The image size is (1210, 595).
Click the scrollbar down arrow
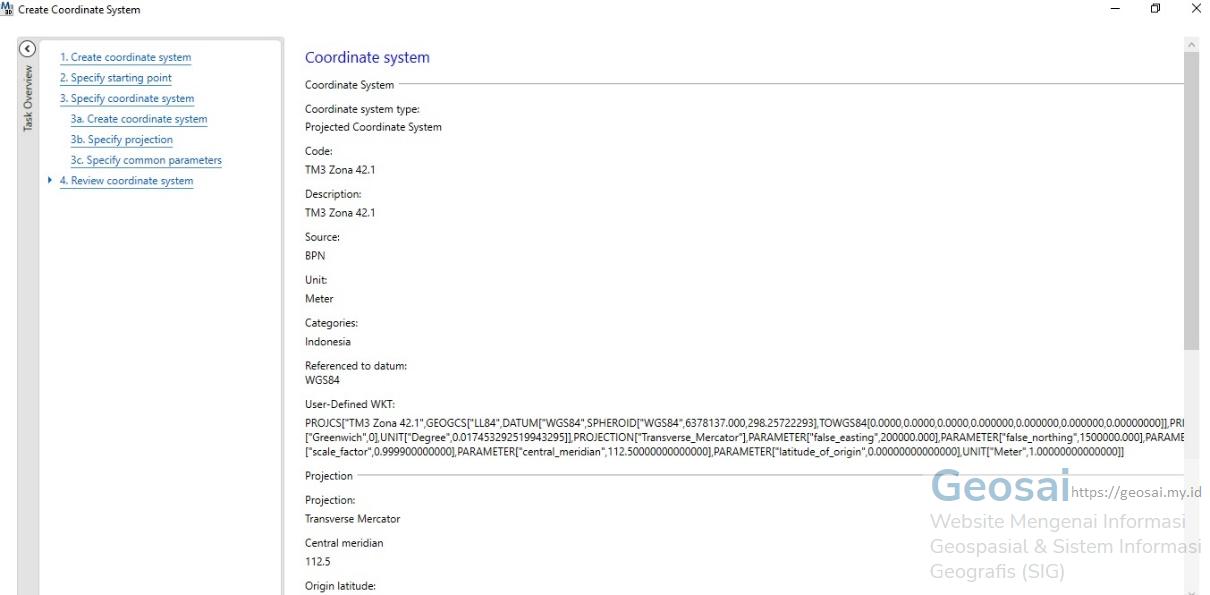pos(1191,589)
